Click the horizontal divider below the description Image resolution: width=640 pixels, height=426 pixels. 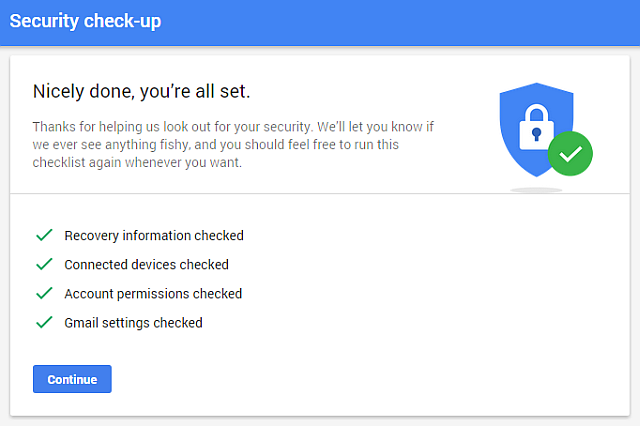(x=320, y=193)
